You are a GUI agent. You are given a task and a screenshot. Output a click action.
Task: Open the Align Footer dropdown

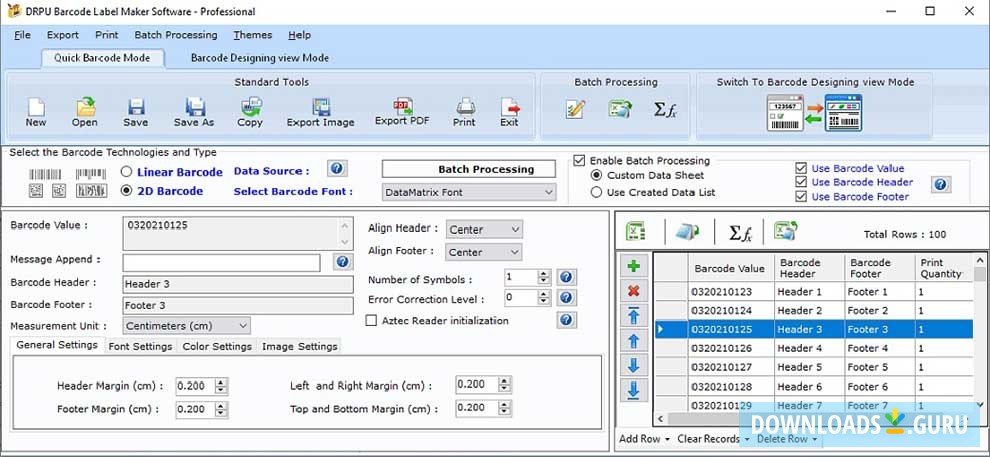484,252
